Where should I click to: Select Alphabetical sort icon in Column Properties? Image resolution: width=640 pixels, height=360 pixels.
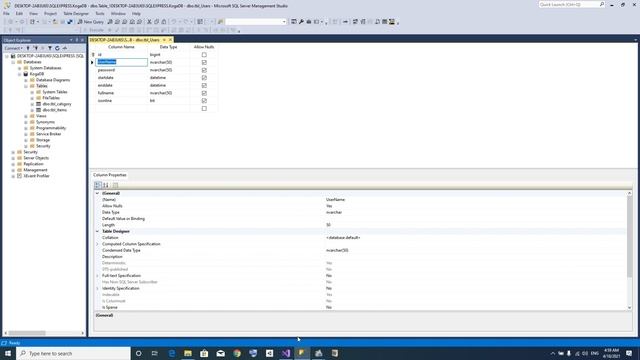[x=106, y=185]
